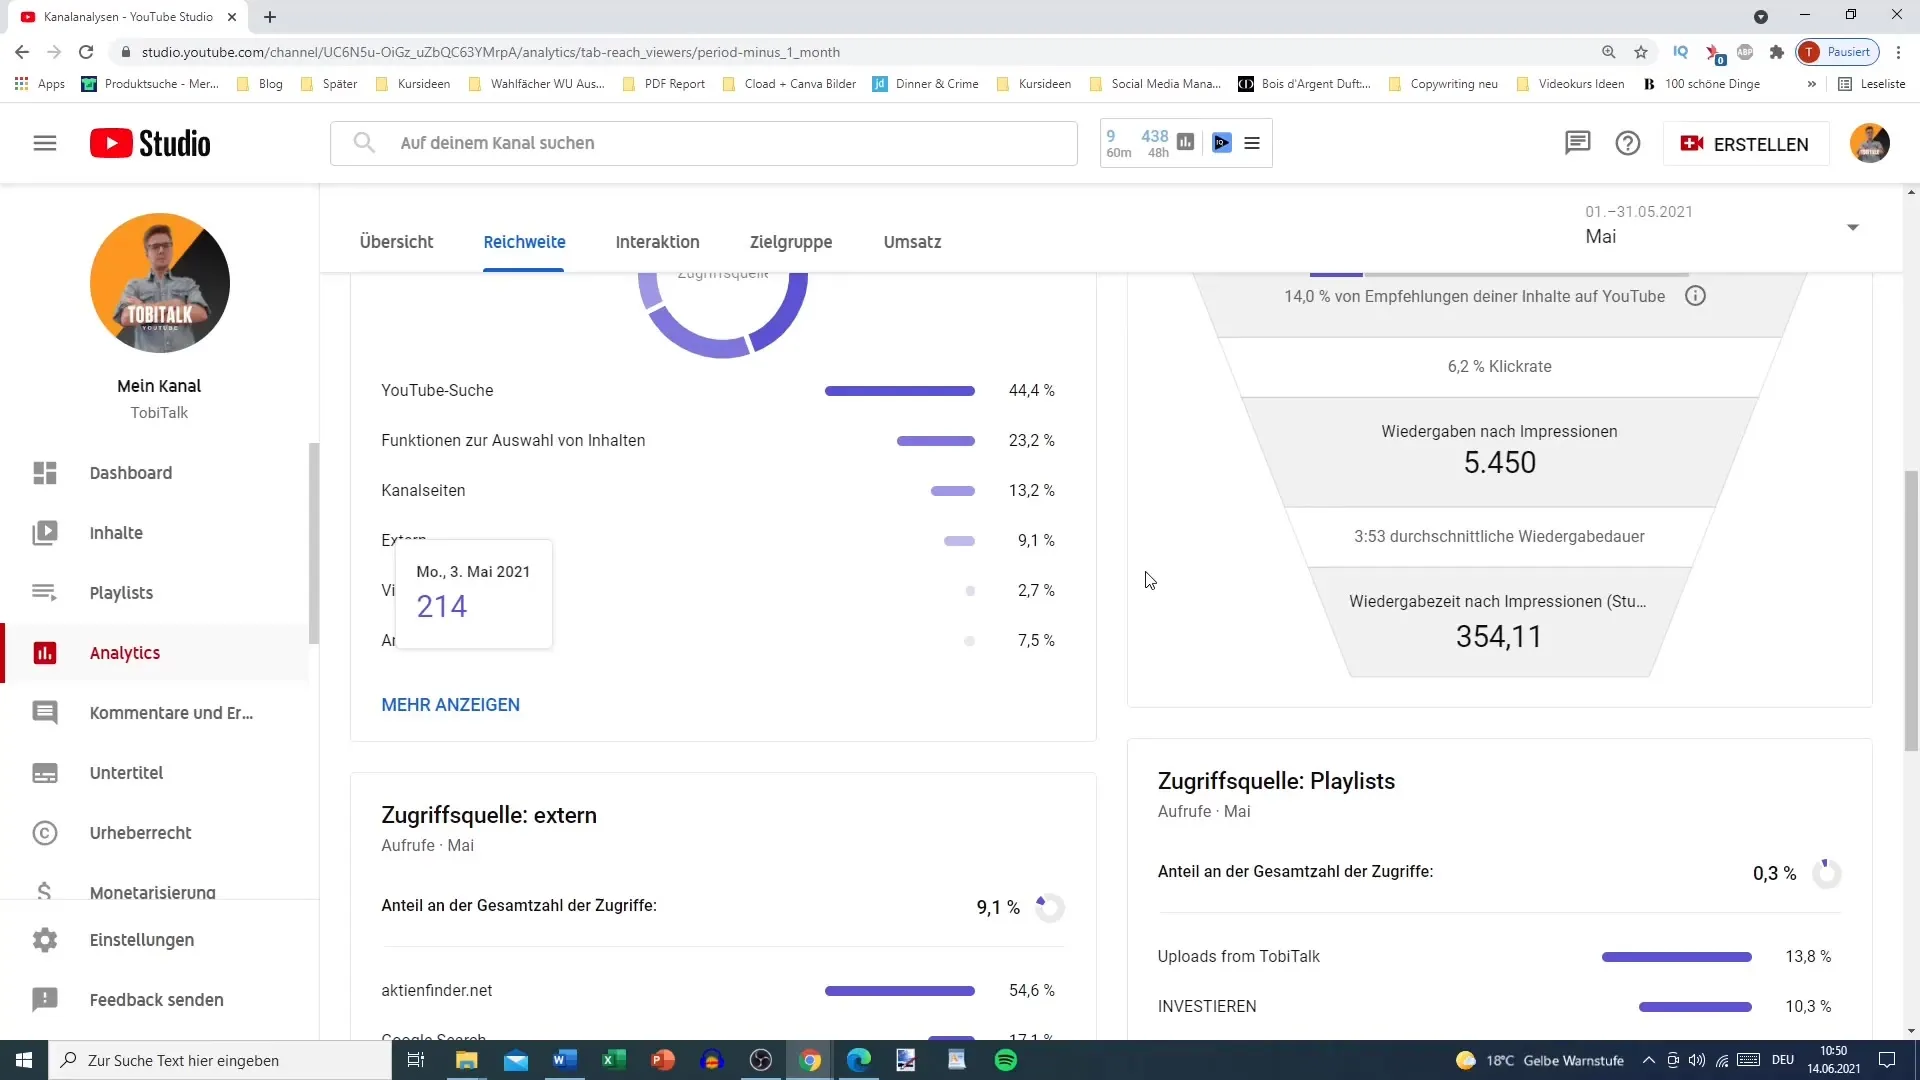Click the search input field
Viewport: 1920px width, 1080px height.
click(704, 142)
